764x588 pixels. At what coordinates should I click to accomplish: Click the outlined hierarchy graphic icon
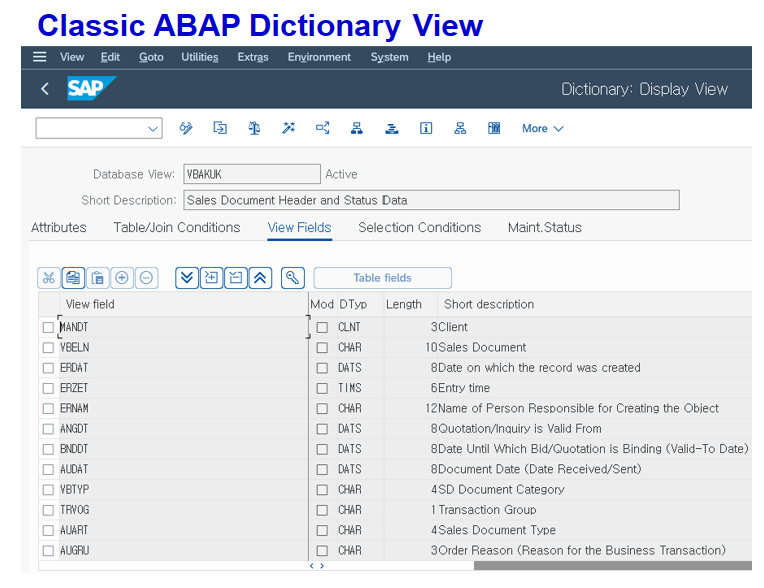[x=460, y=129]
